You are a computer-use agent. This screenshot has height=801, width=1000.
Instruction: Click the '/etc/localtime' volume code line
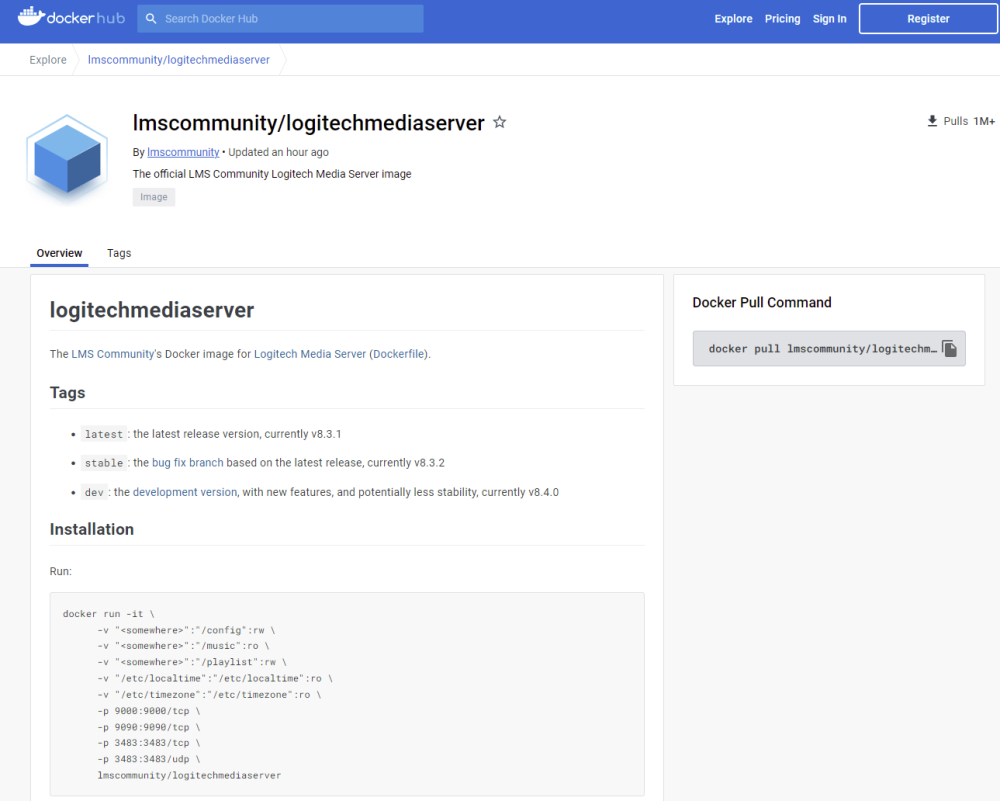(215, 679)
